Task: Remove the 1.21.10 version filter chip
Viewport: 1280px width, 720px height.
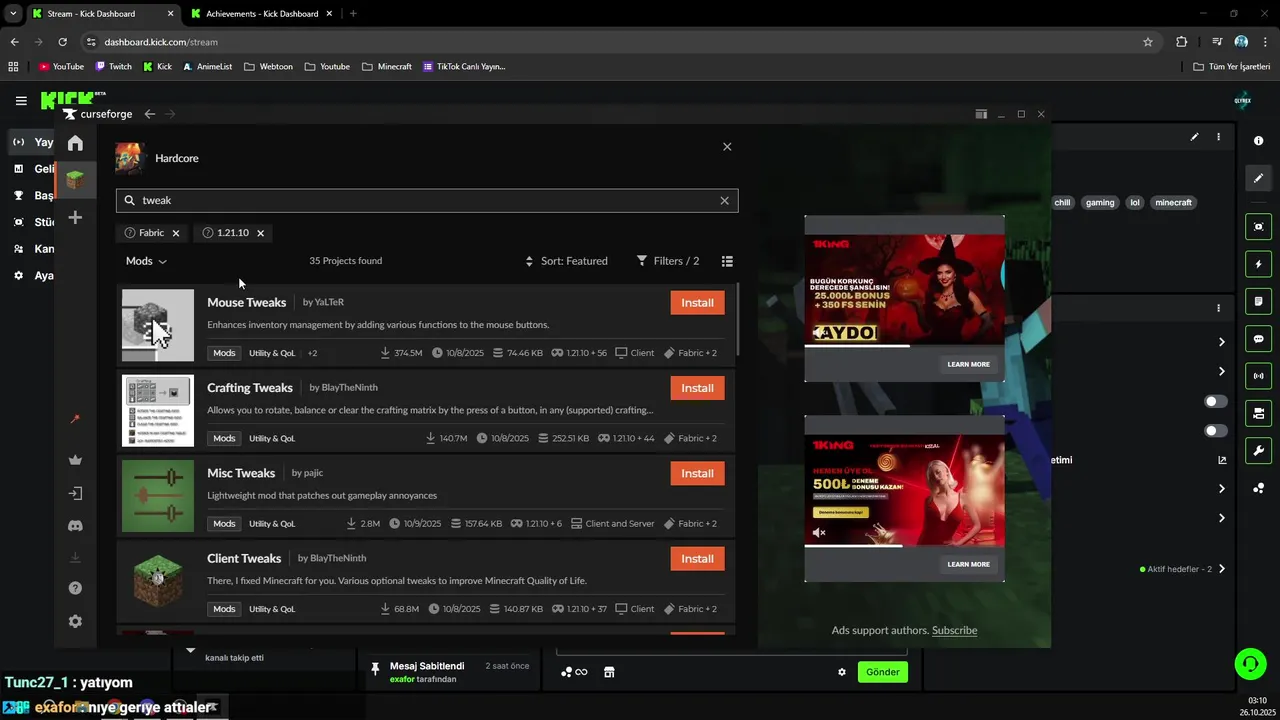Action: pyautogui.click(x=260, y=233)
